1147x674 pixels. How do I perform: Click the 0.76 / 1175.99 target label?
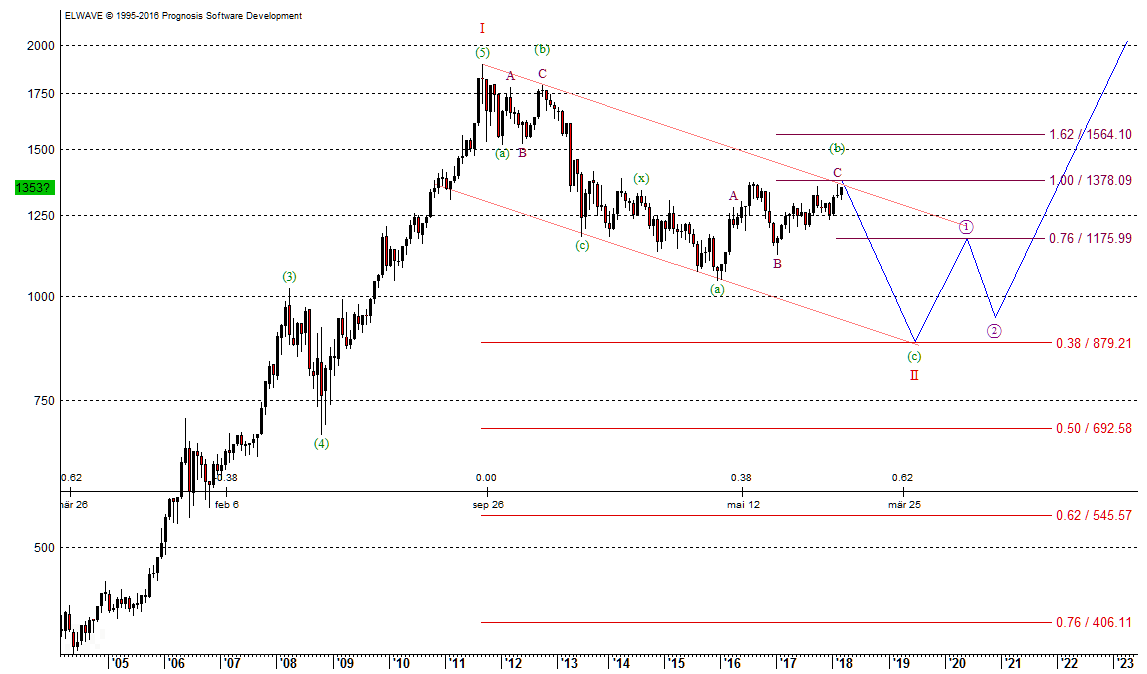(x=1090, y=238)
